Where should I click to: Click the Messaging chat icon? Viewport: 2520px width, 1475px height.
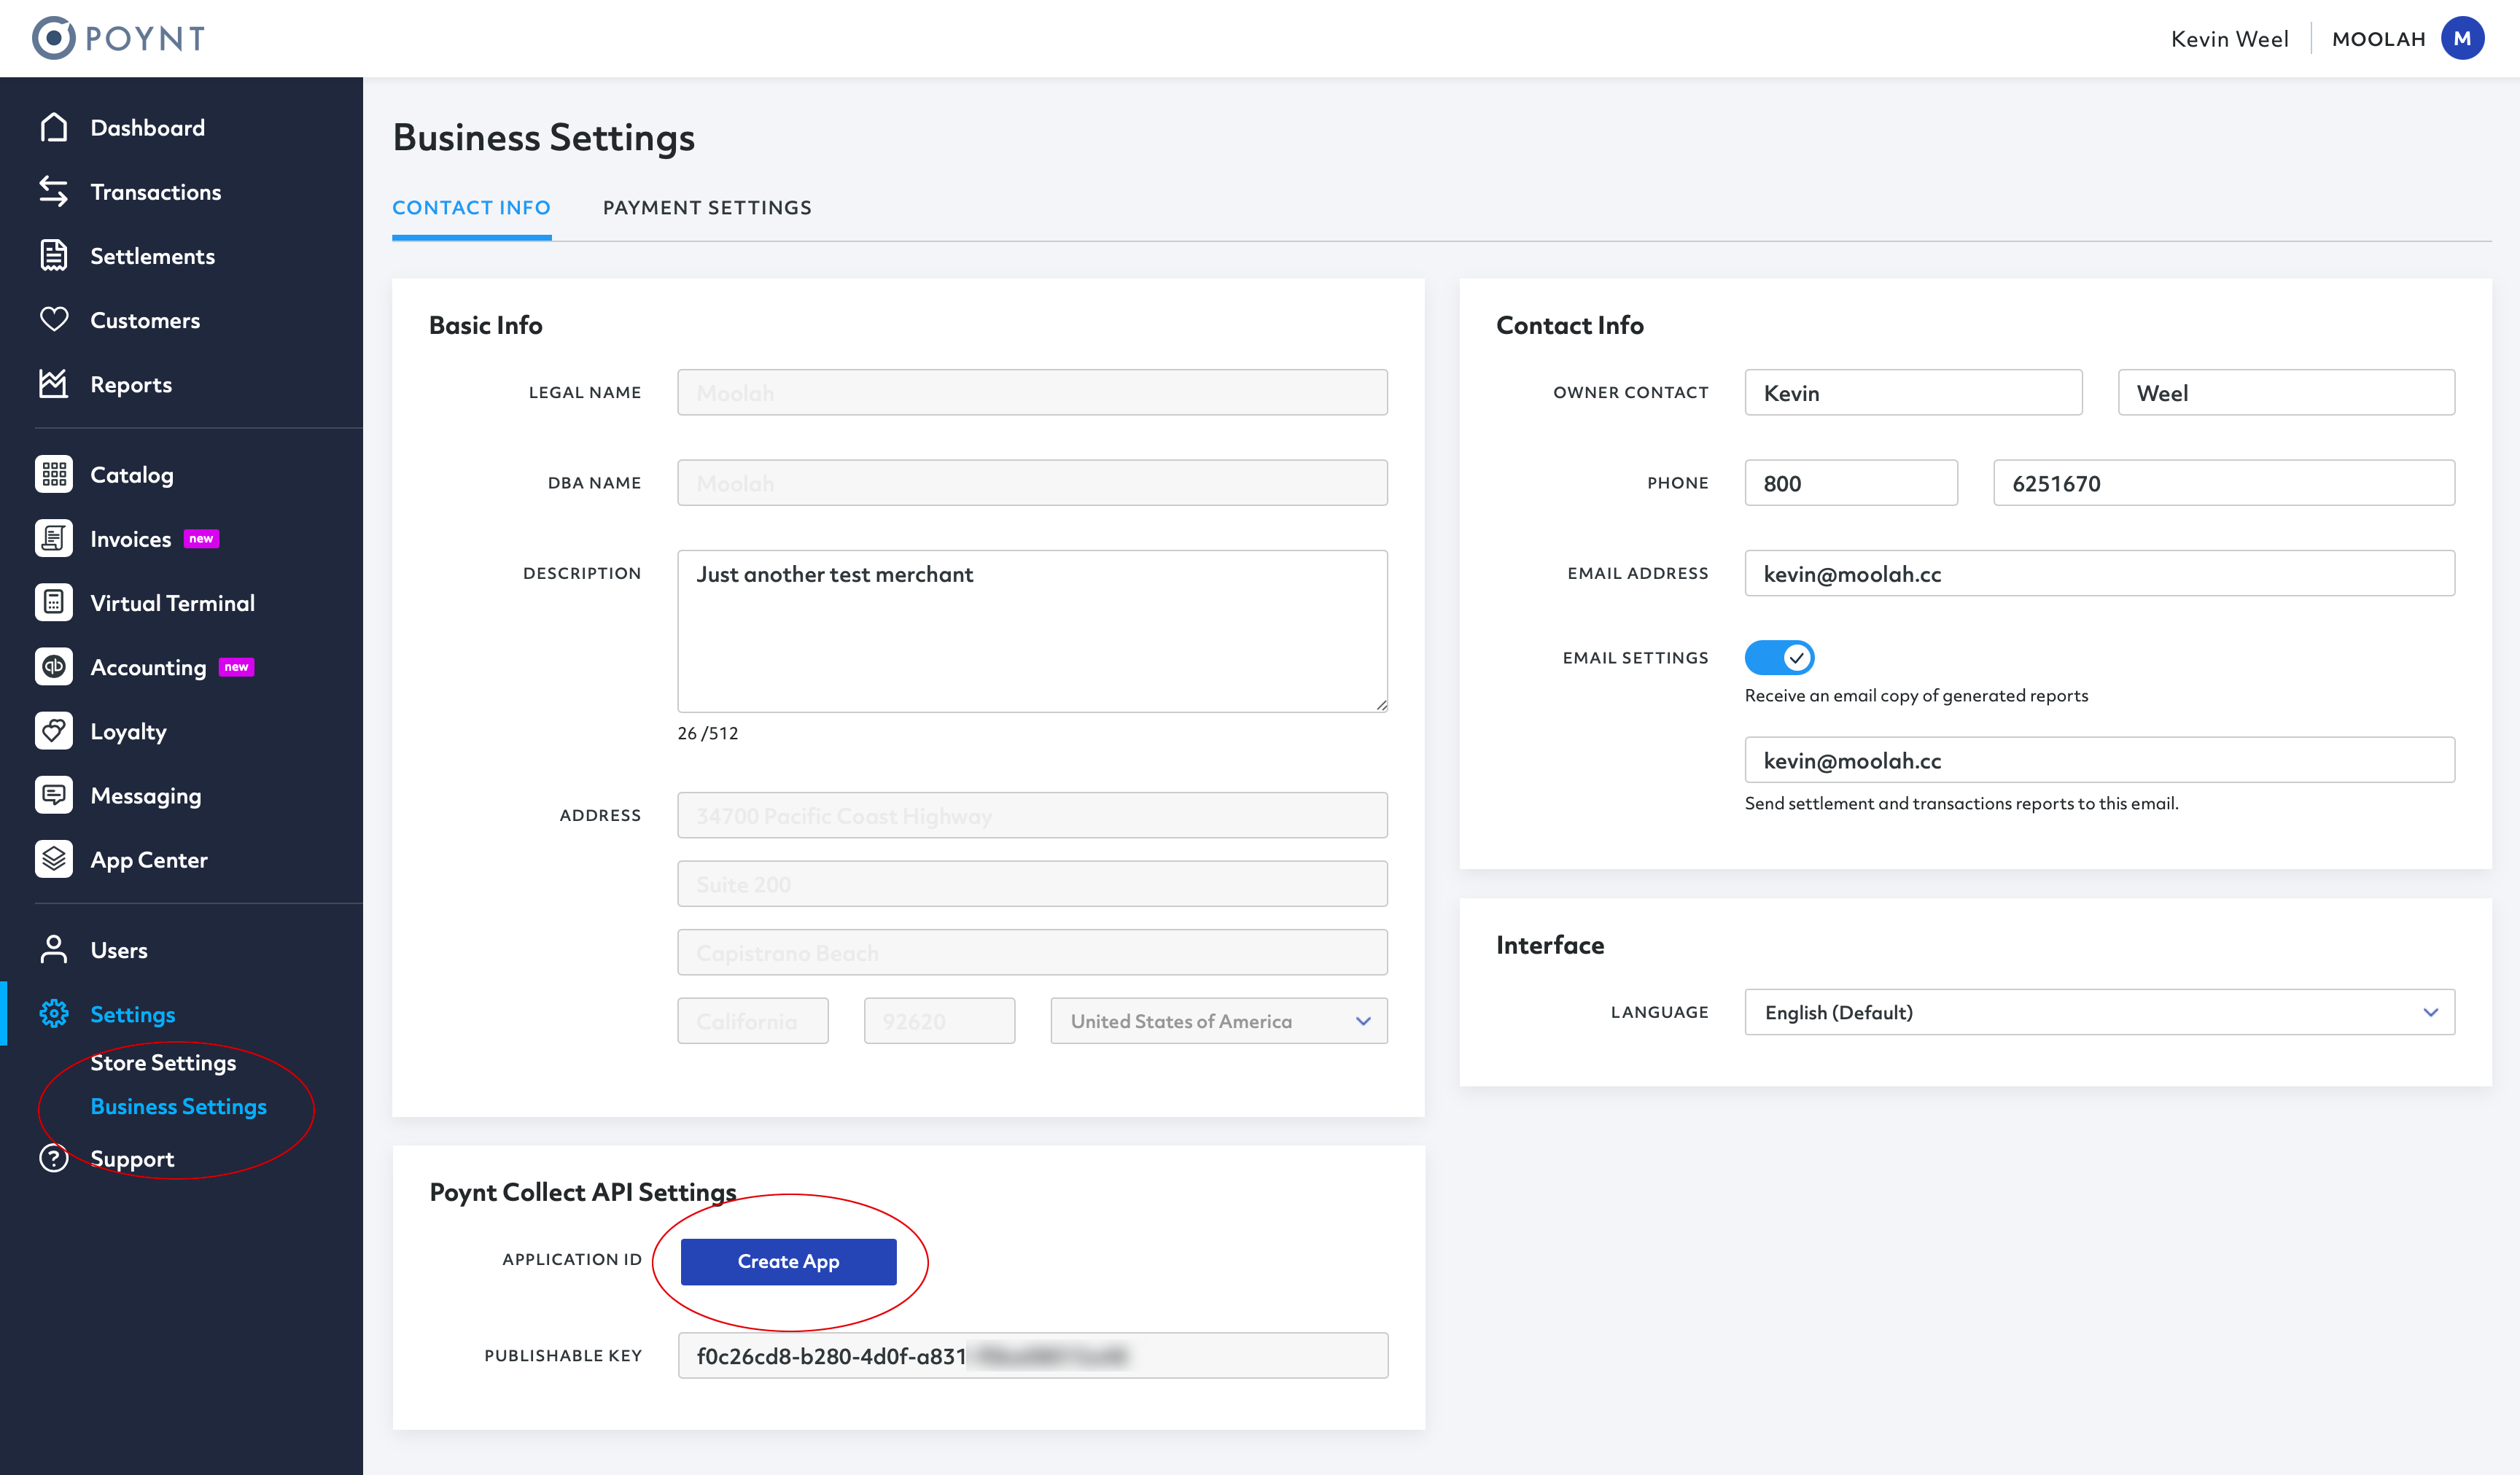[54, 794]
